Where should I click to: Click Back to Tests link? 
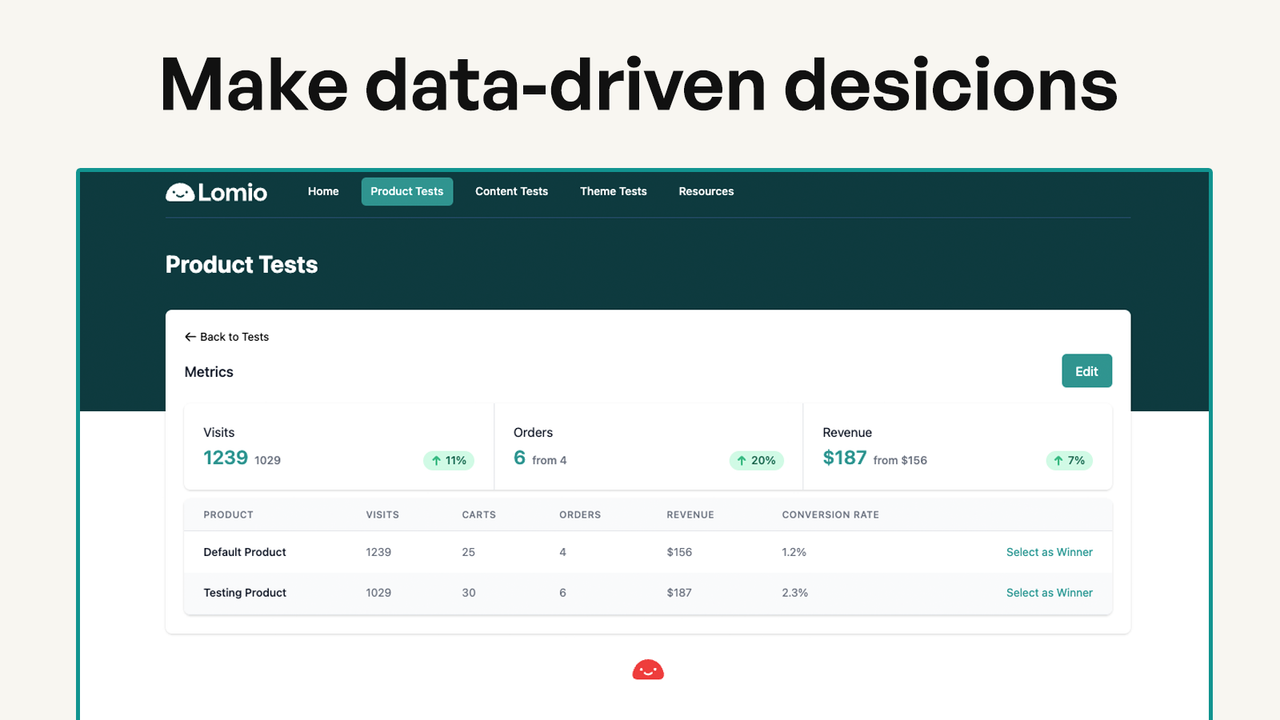227,337
